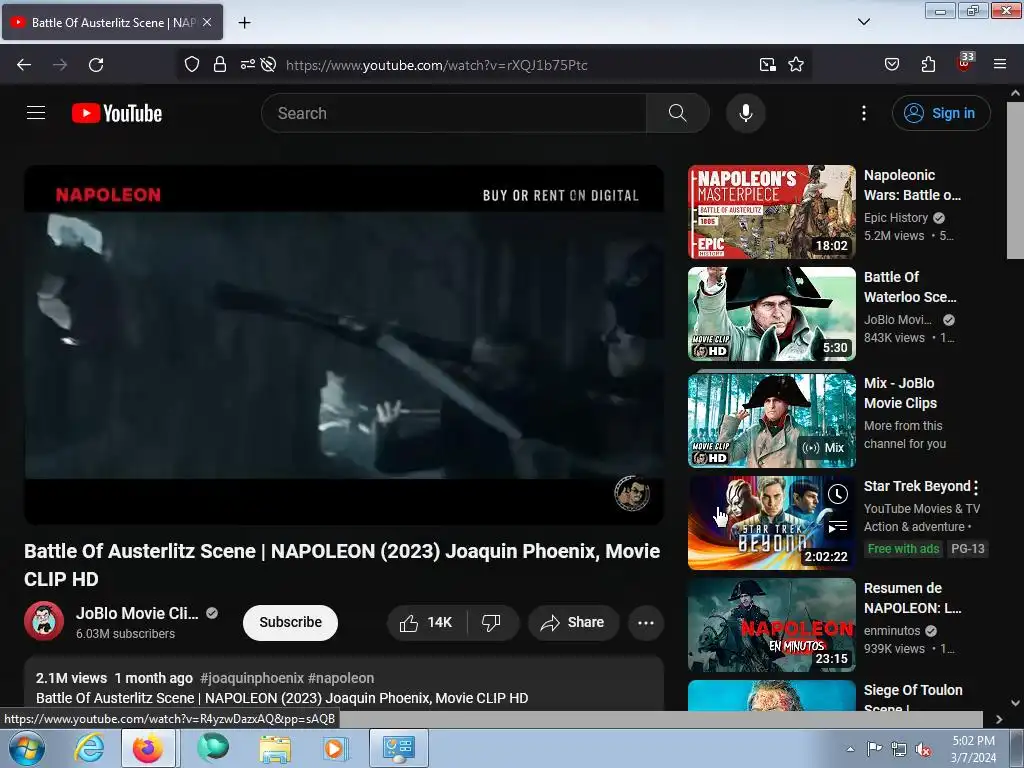This screenshot has width=1024, height=768.
Task: Open Napoleonic Wars: Battle o... title
Action: click(x=912, y=185)
